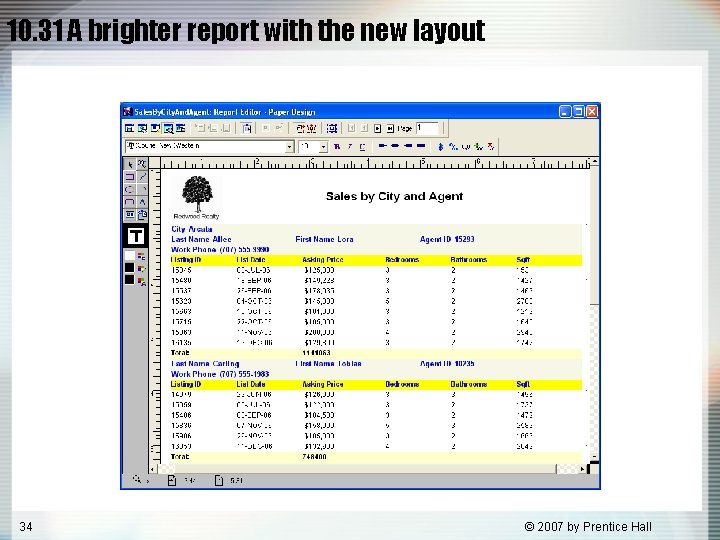Open the Fill Color palette icon
720x540 pixels.
(141, 256)
